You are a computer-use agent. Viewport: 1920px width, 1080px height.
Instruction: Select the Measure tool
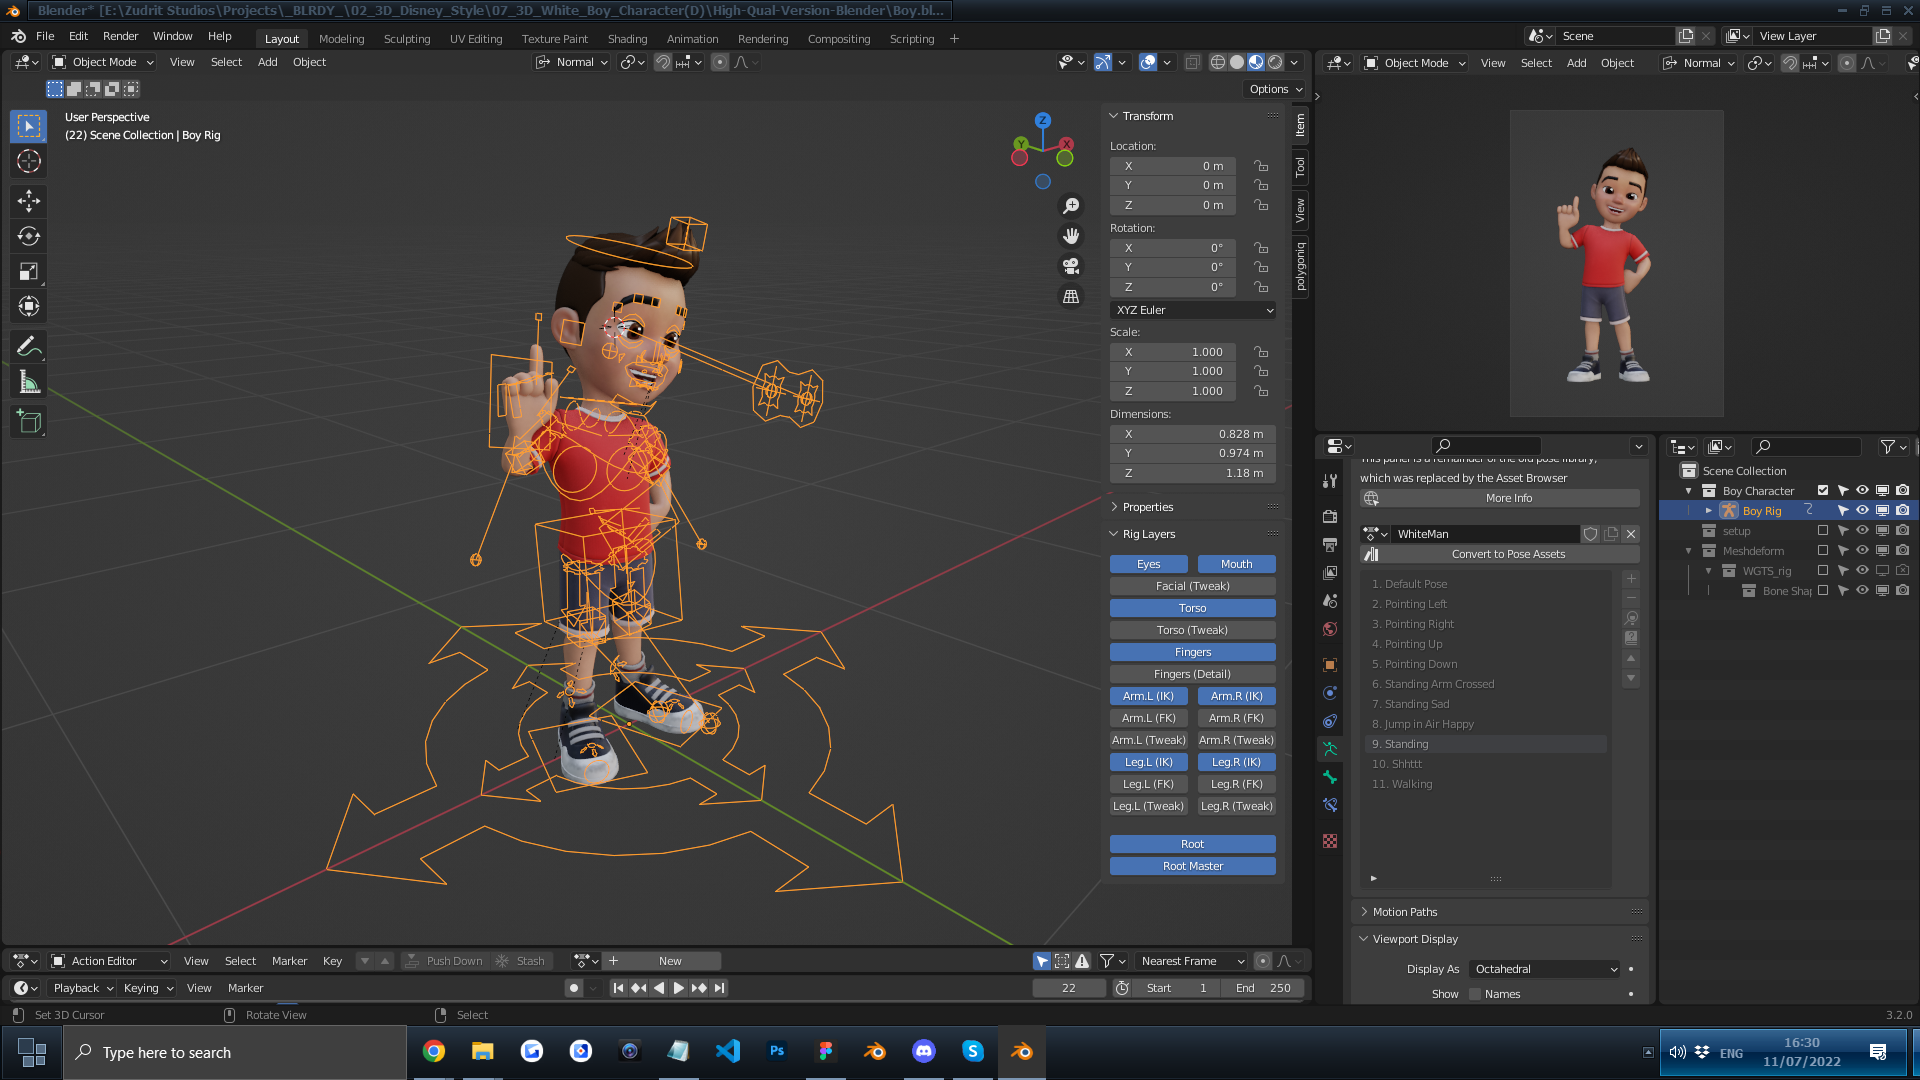(28, 382)
